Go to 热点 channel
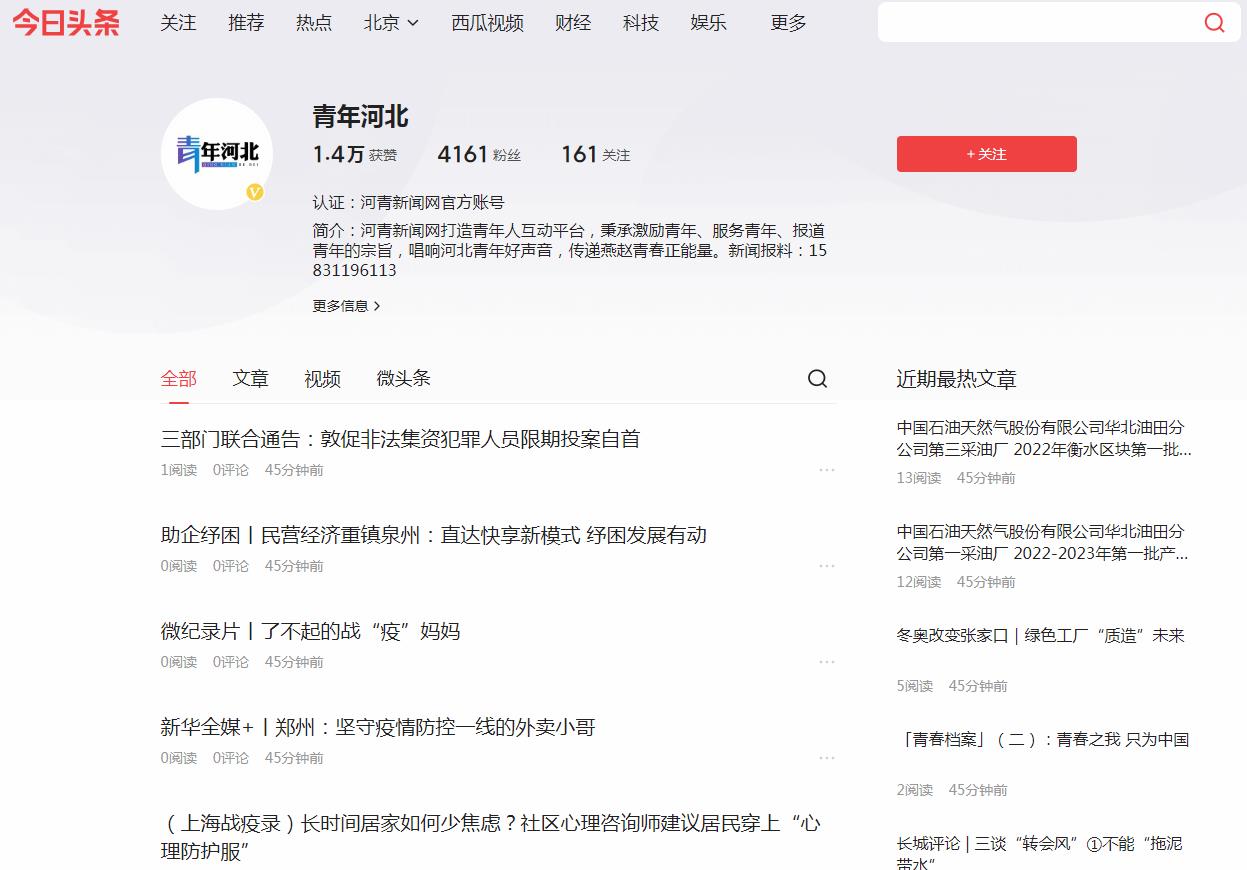This screenshot has height=870, width=1247. tap(314, 23)
